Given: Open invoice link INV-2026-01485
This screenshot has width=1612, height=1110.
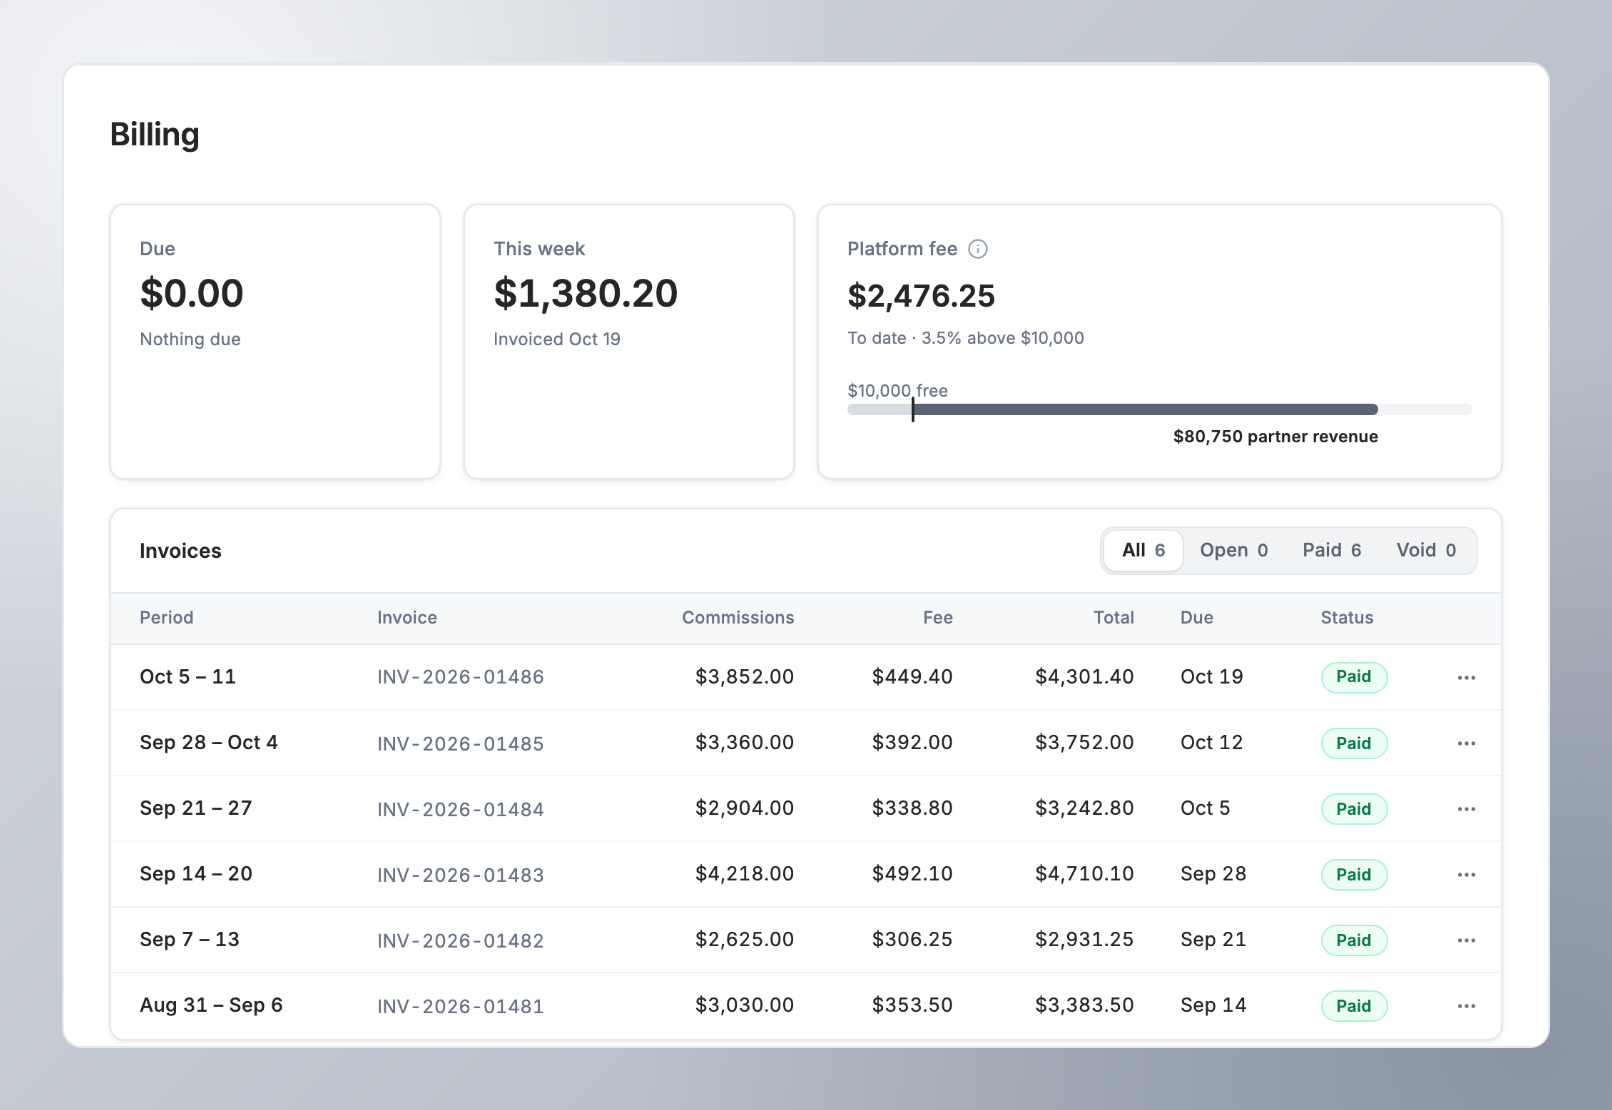Looking at the screenshot, I should 461,744.
